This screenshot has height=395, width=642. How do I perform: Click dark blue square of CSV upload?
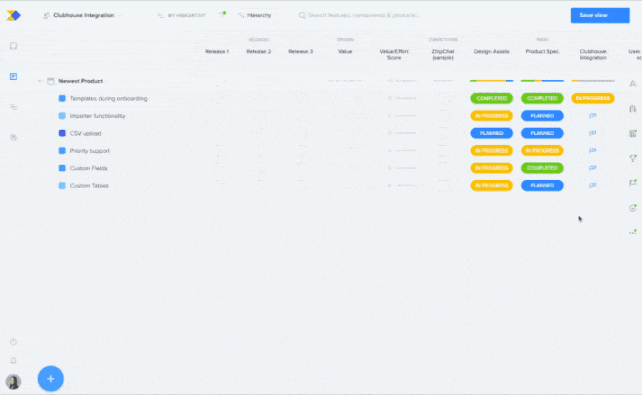62,133
